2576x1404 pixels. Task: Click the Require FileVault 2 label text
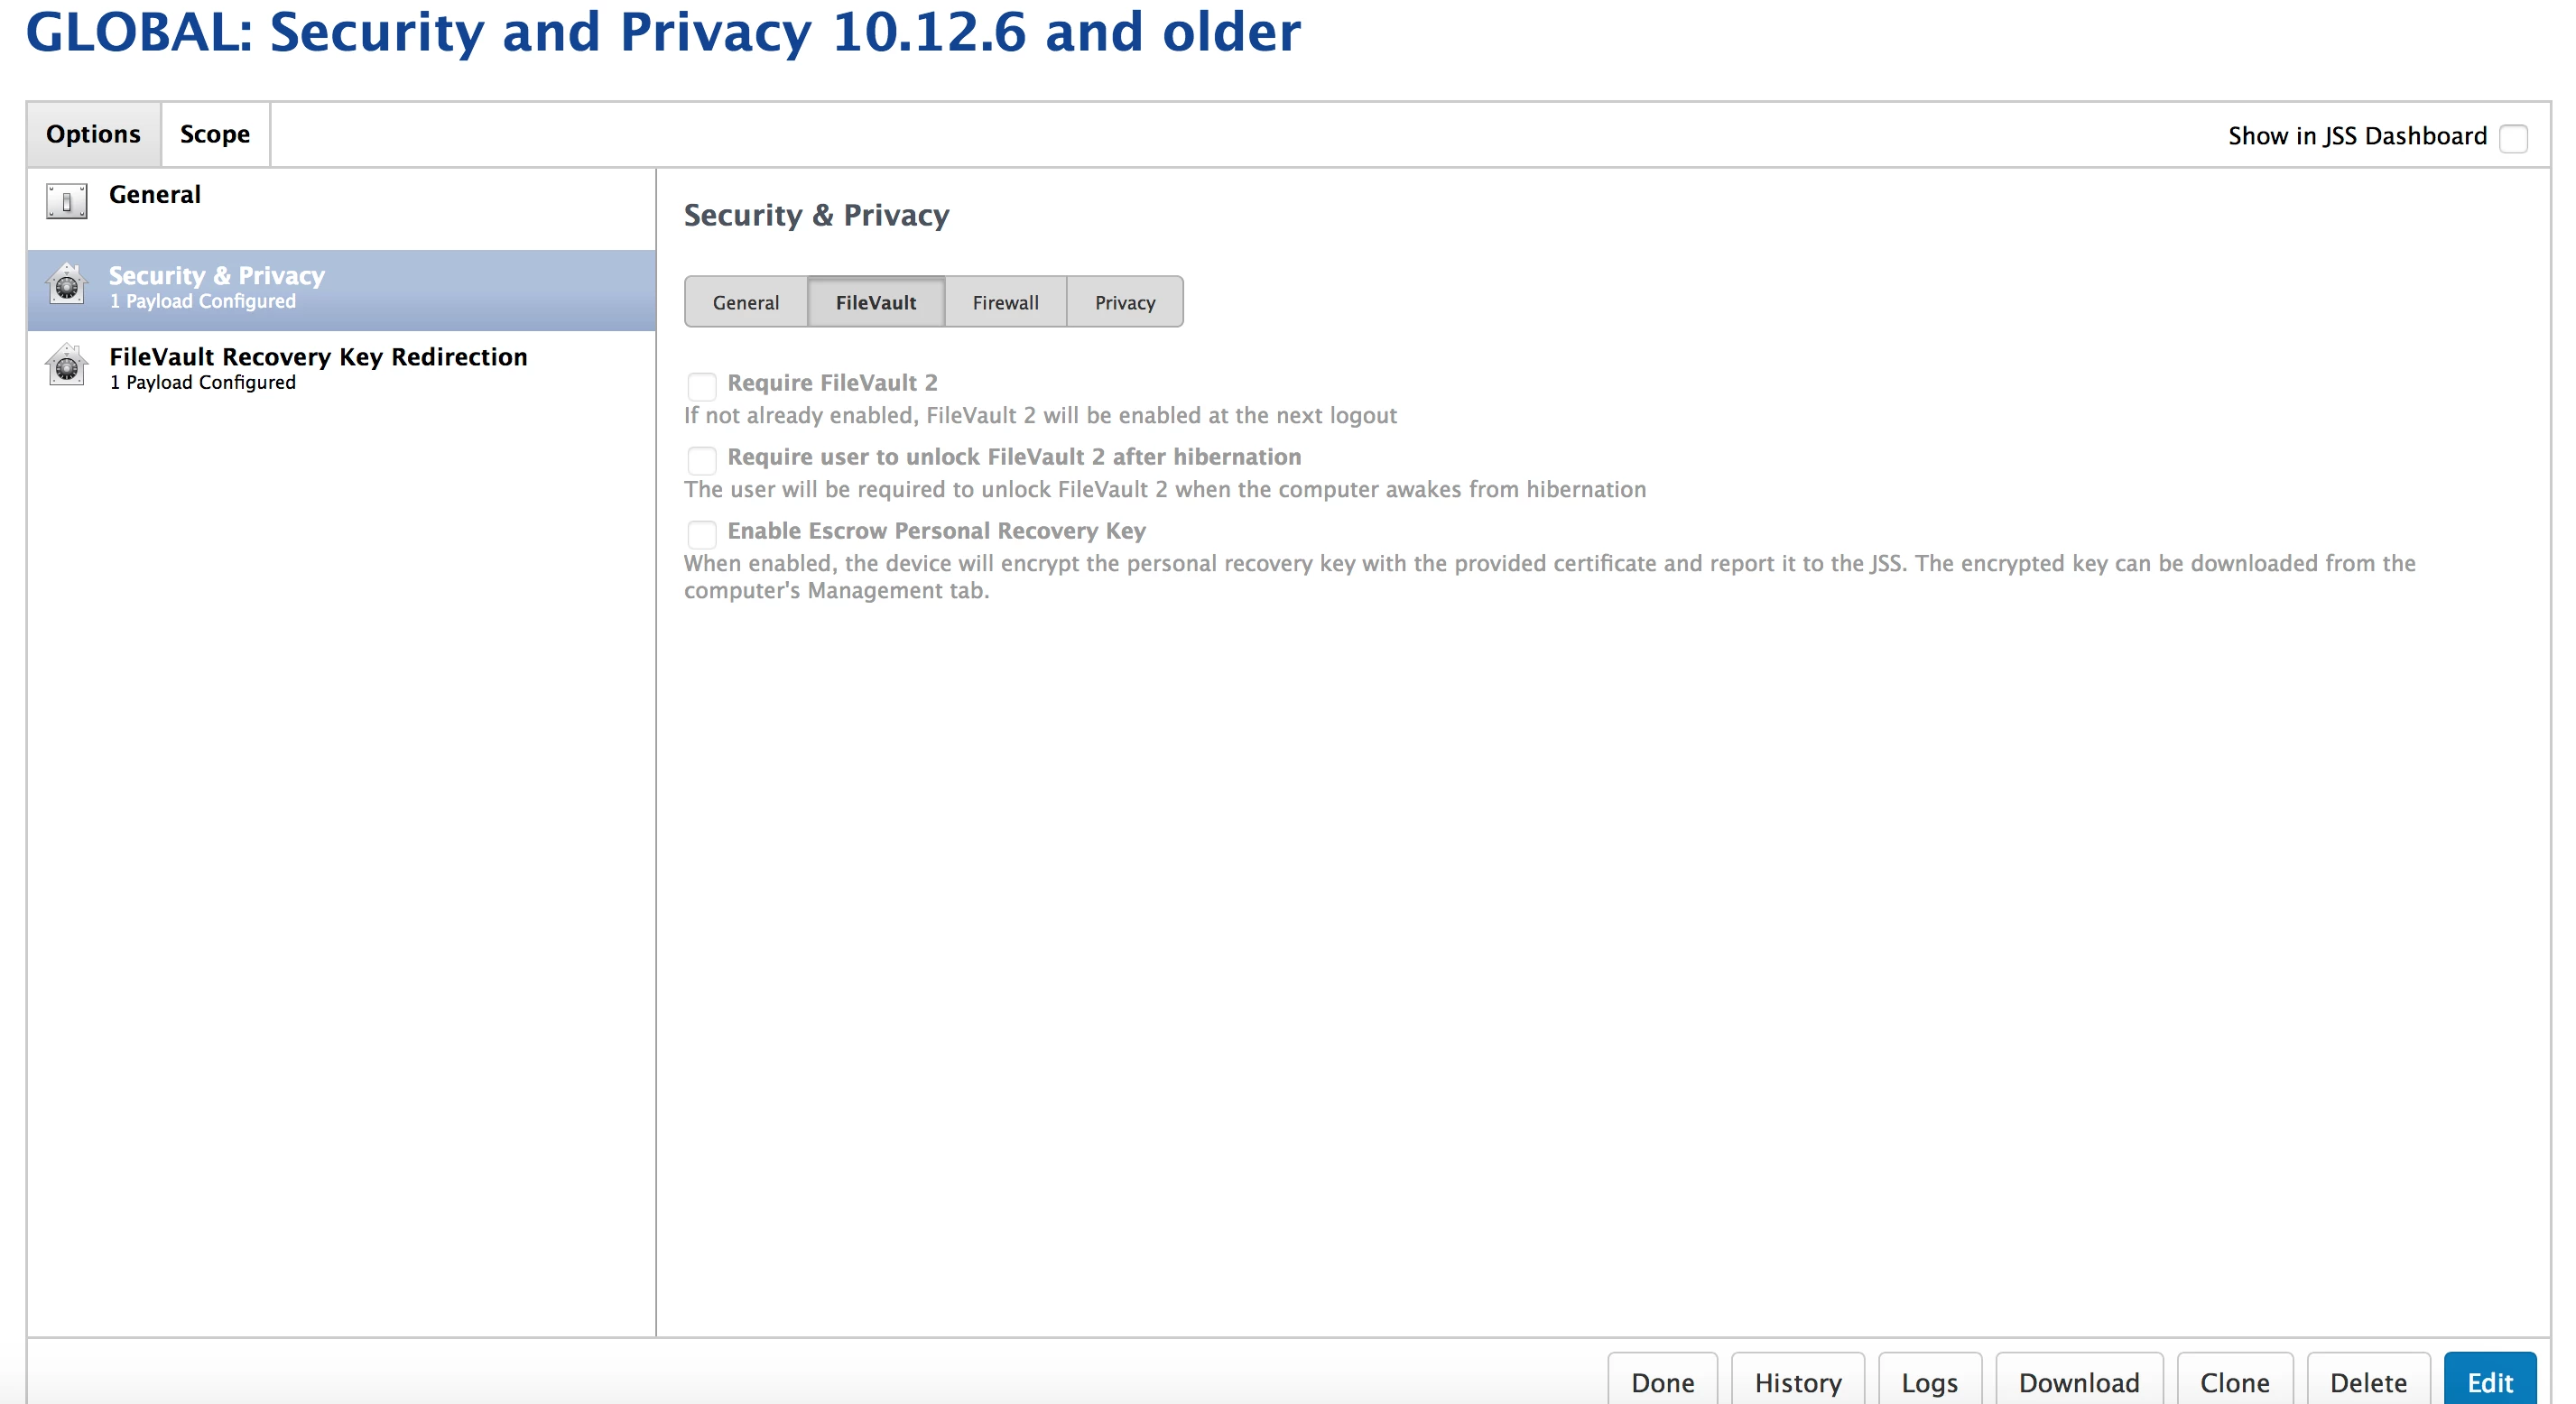(832, 383)
